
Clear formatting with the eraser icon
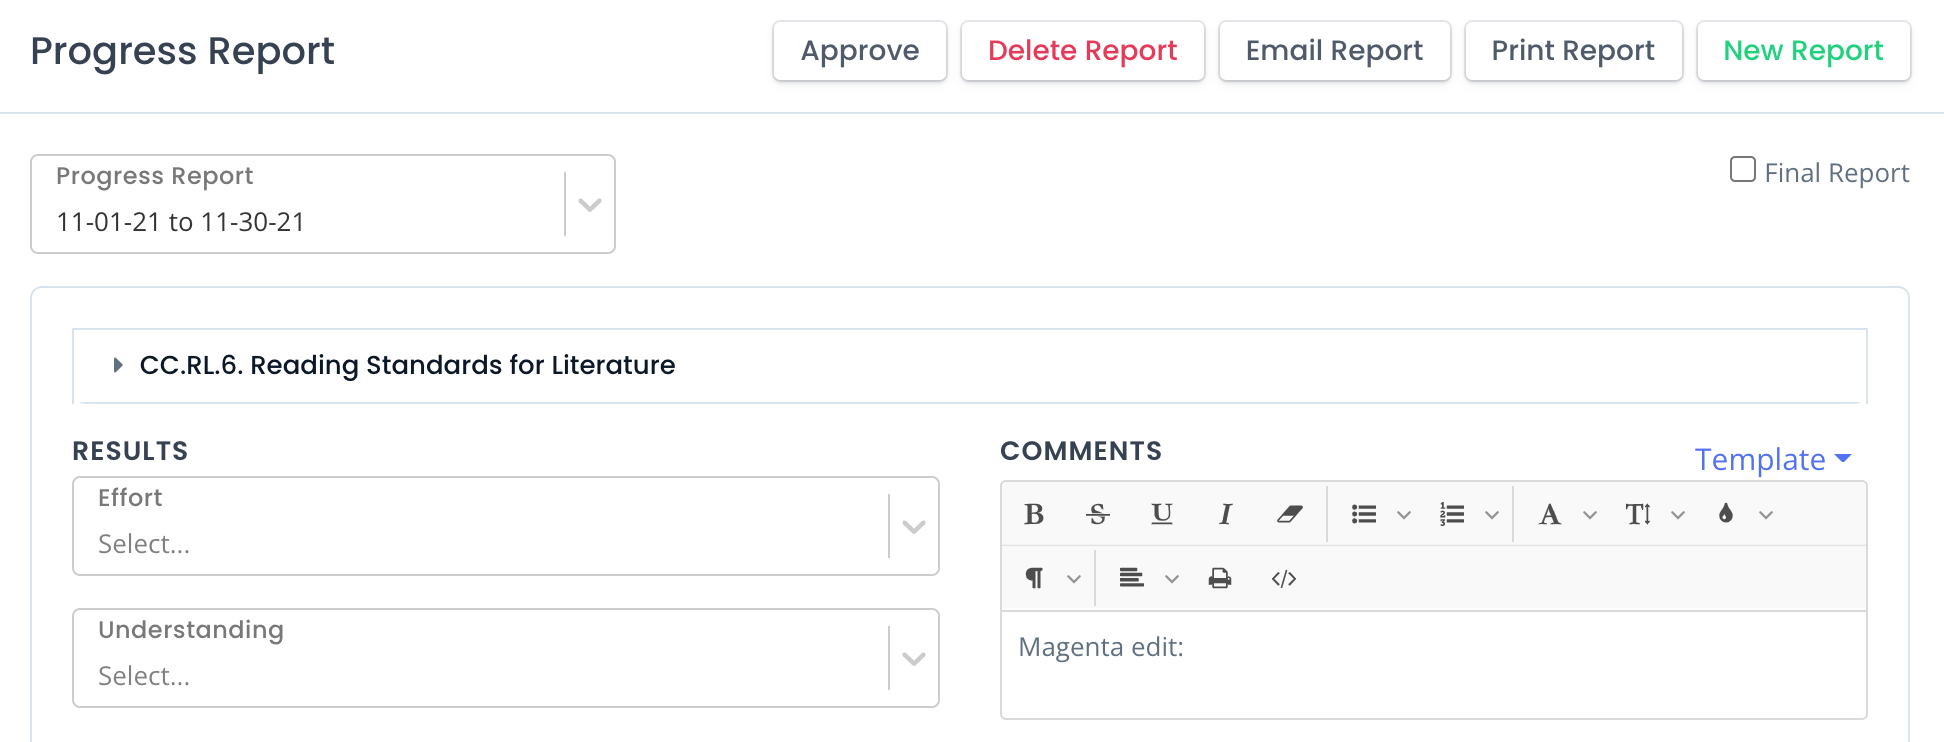(1290, 514)
